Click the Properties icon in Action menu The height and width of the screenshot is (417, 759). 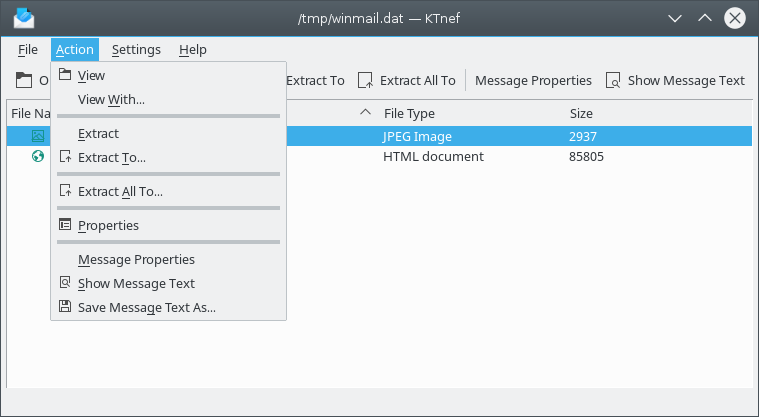(65, 225)
